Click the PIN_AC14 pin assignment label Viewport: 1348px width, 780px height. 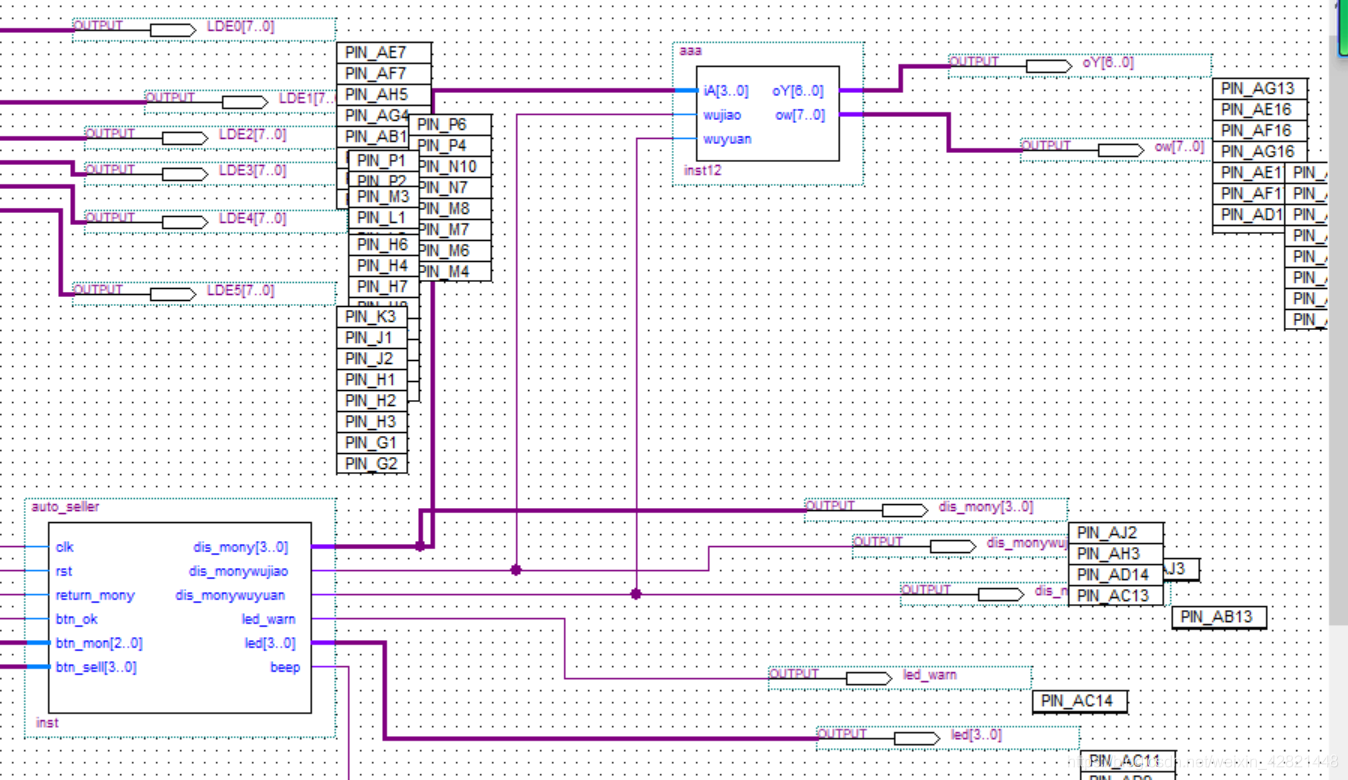tap(1080, 701)
